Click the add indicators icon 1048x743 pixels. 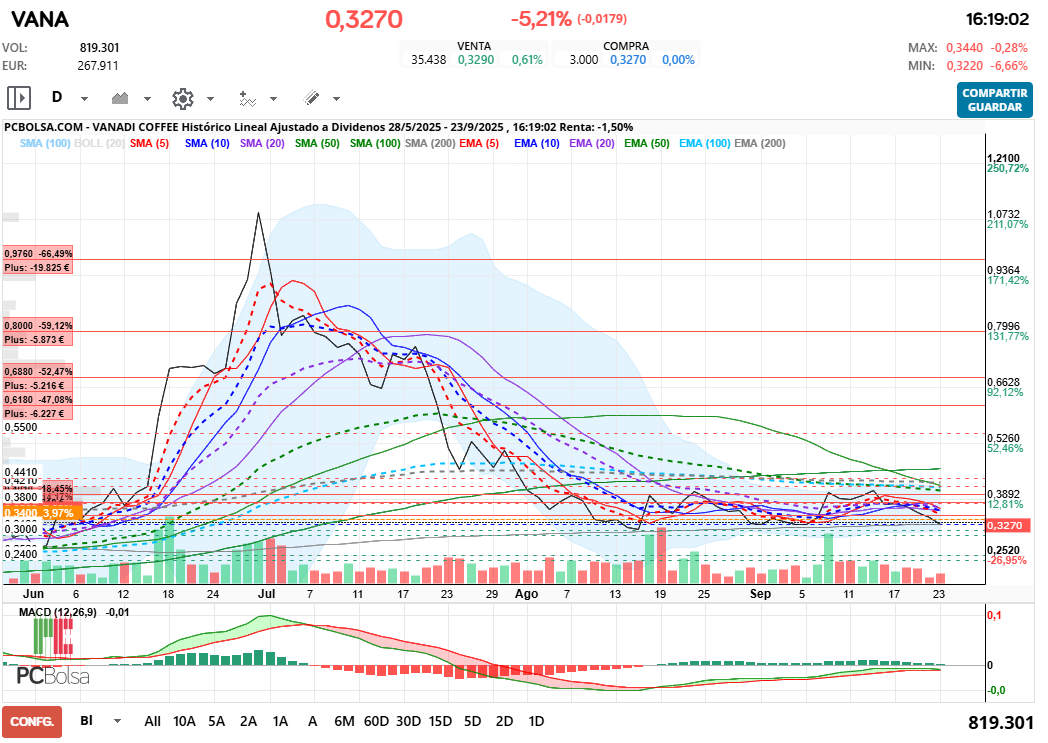click(247, 98)
